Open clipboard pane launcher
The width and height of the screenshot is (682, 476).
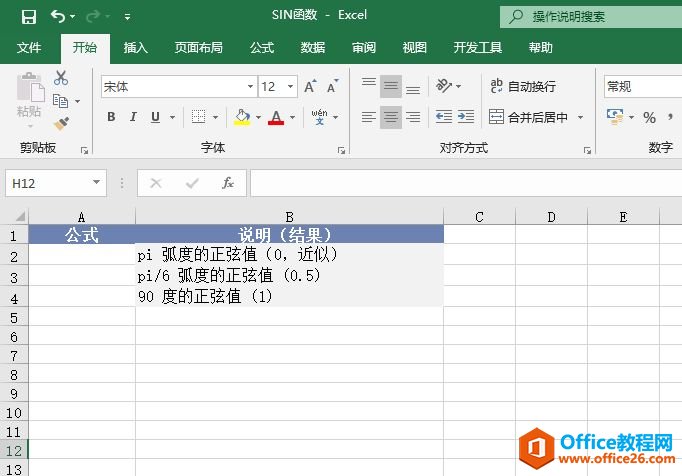pyautogui.click(x=84, y=151)
